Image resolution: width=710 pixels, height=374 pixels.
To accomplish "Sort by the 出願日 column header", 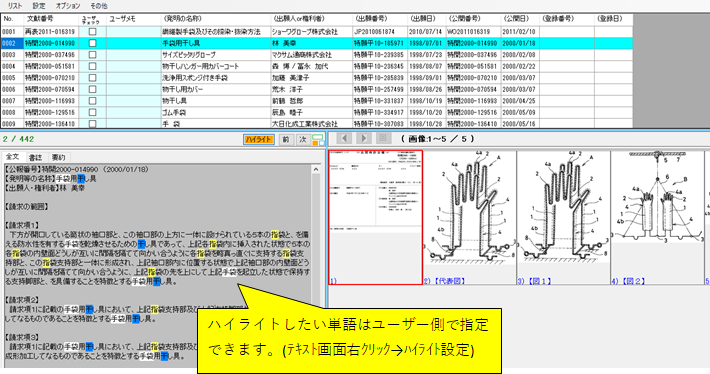I will pyautogui.click(x=423, y=19).
